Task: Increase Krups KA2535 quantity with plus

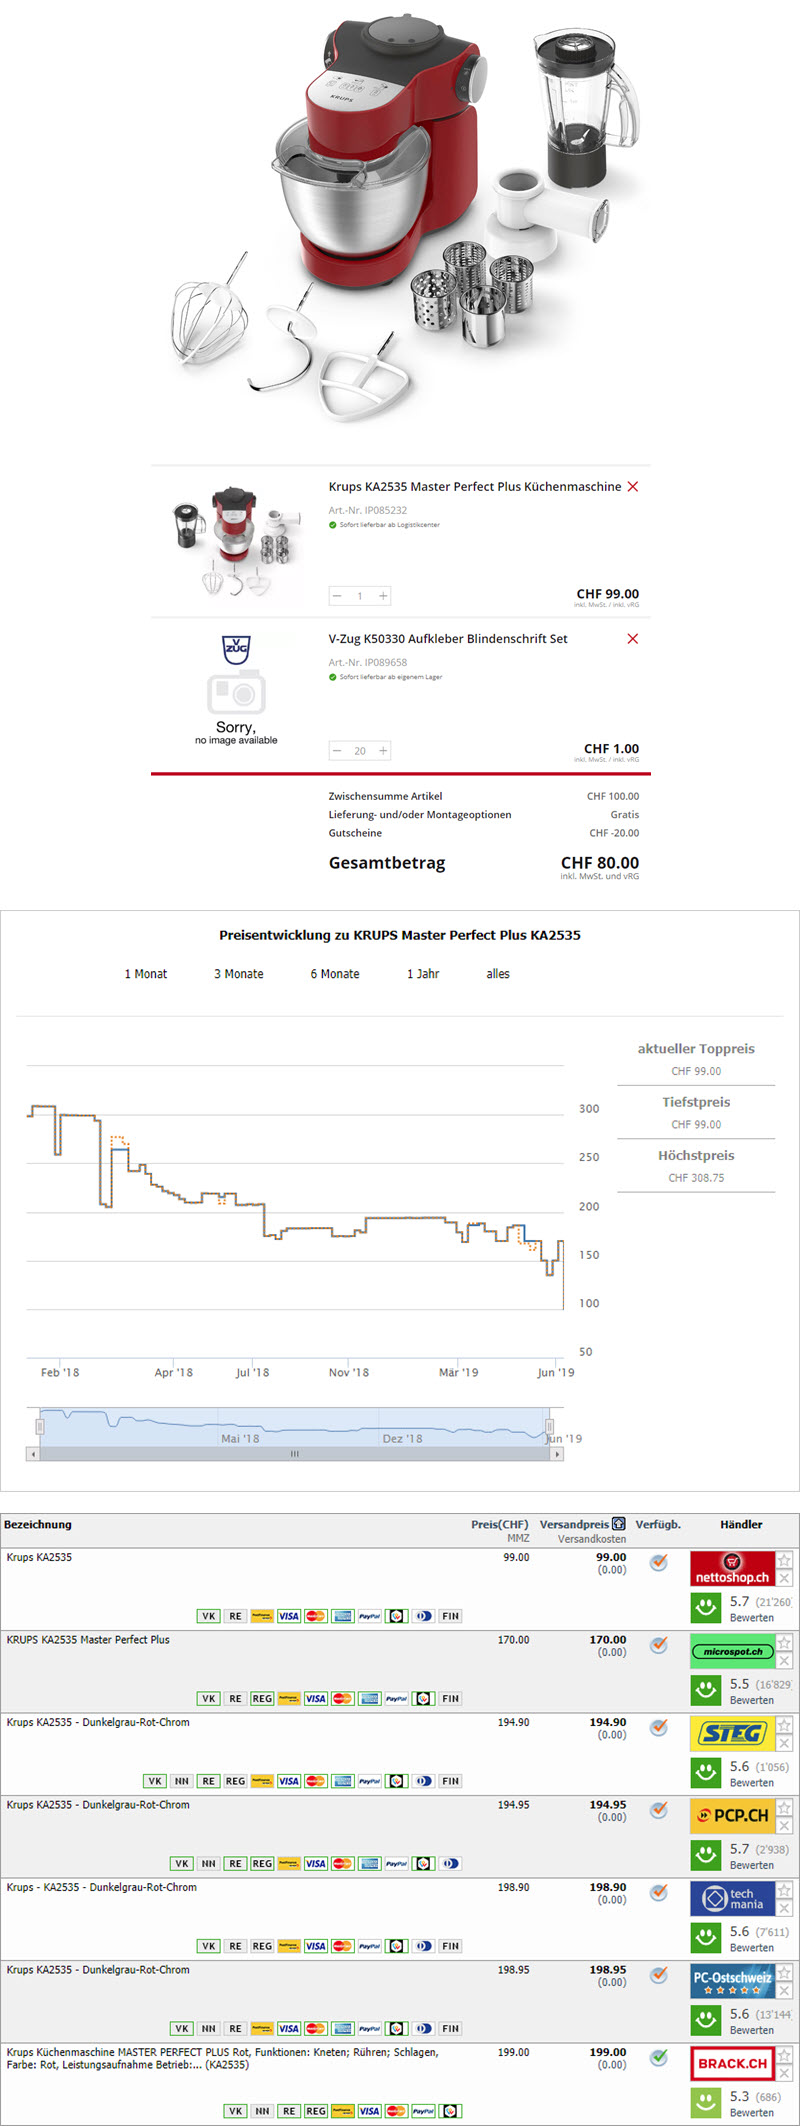Action: [x=383, y=596]
